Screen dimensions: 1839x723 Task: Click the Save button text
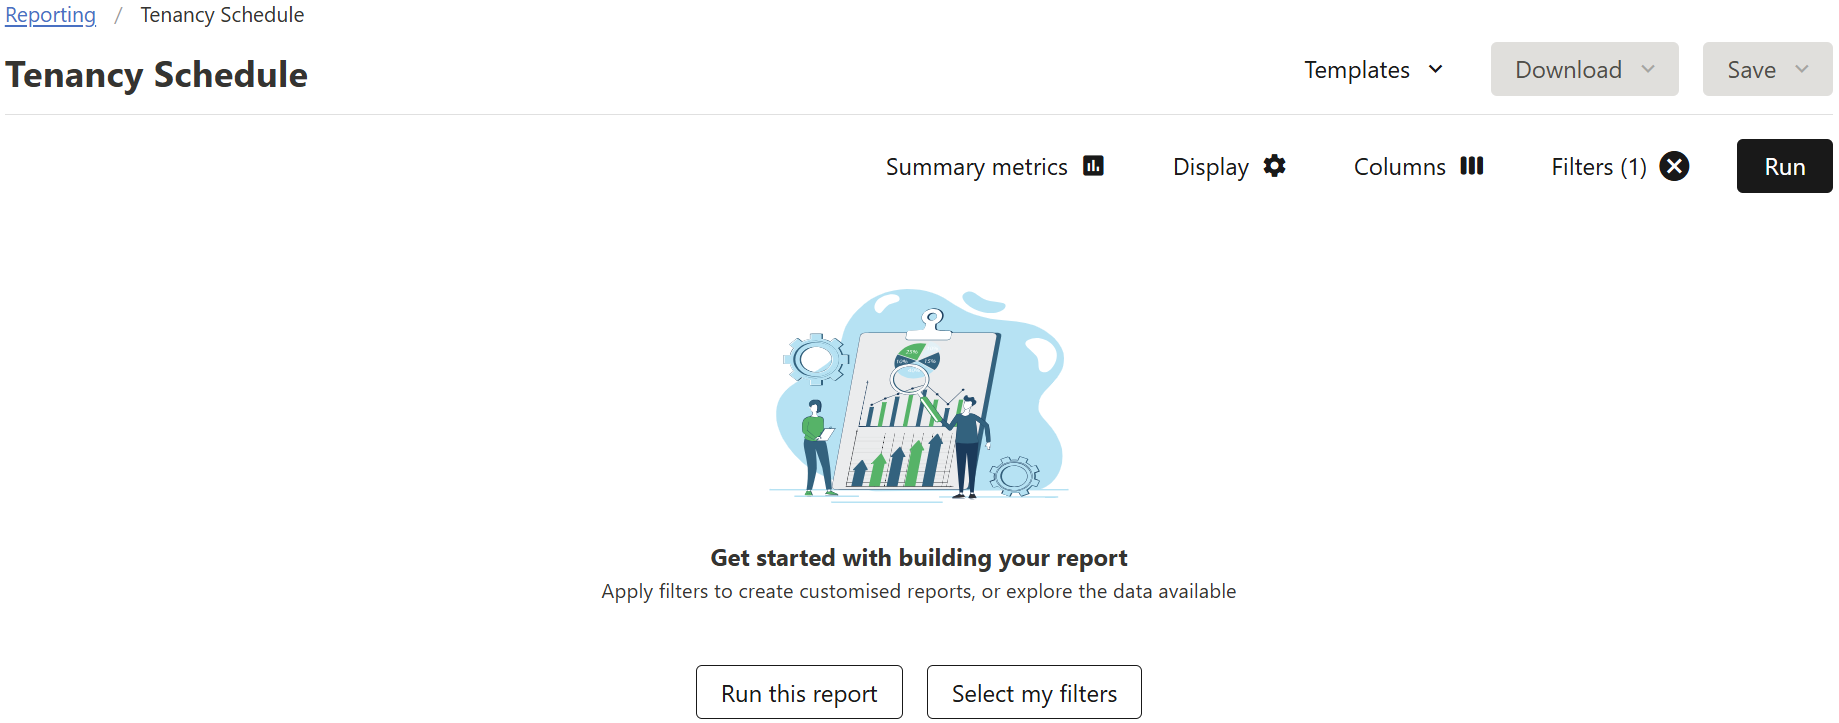pos(1751,70)
